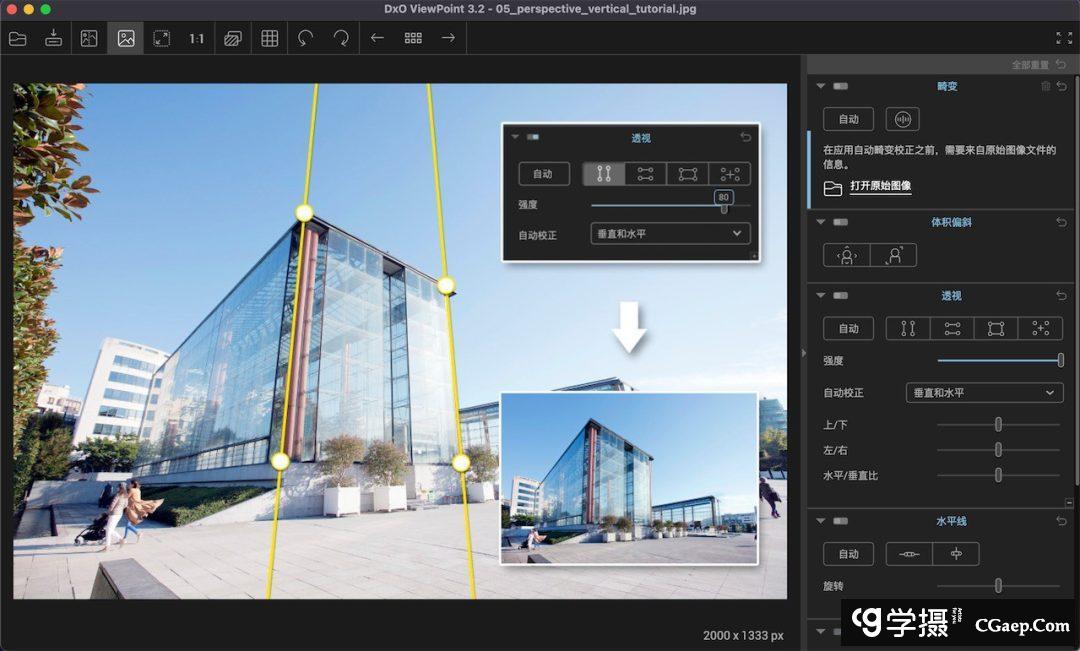Click the 打开原始图像 link
The height and width of the screenshot is (651, 1080).
click(880, 187)
